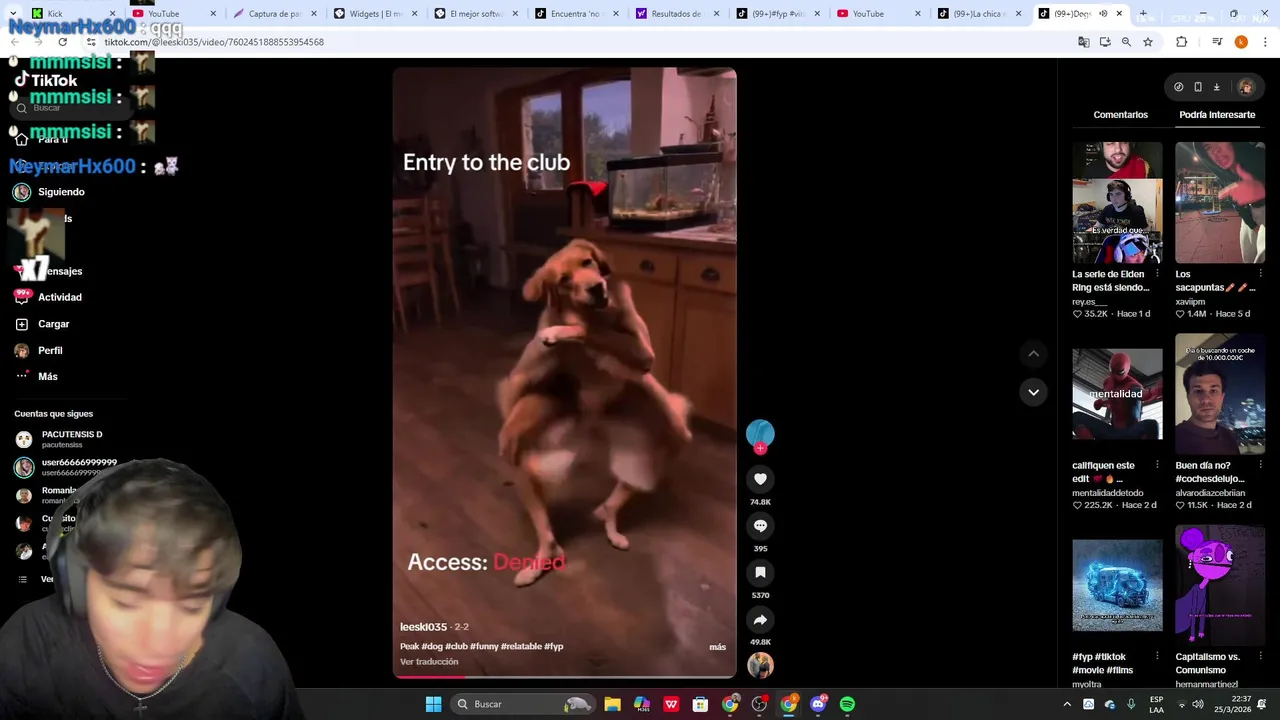Bookmark page with the star icon
Image resolution: width=1280 pixels, height=720 pixels.
point(1148,42)
